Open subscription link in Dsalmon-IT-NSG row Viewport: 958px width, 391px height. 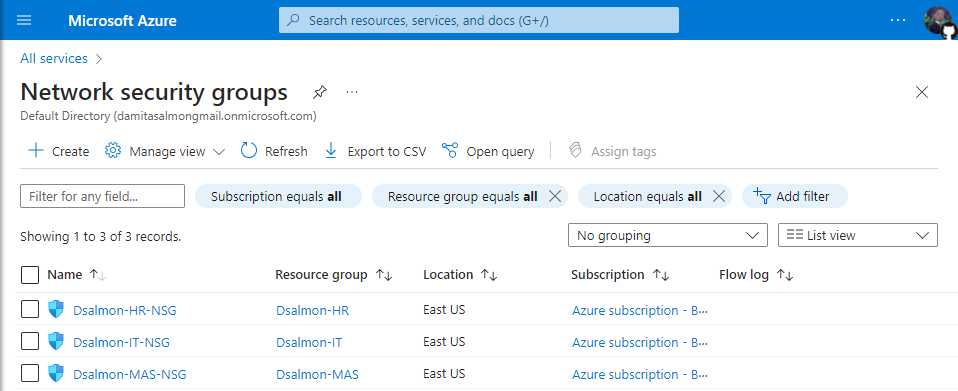[640, 342]
